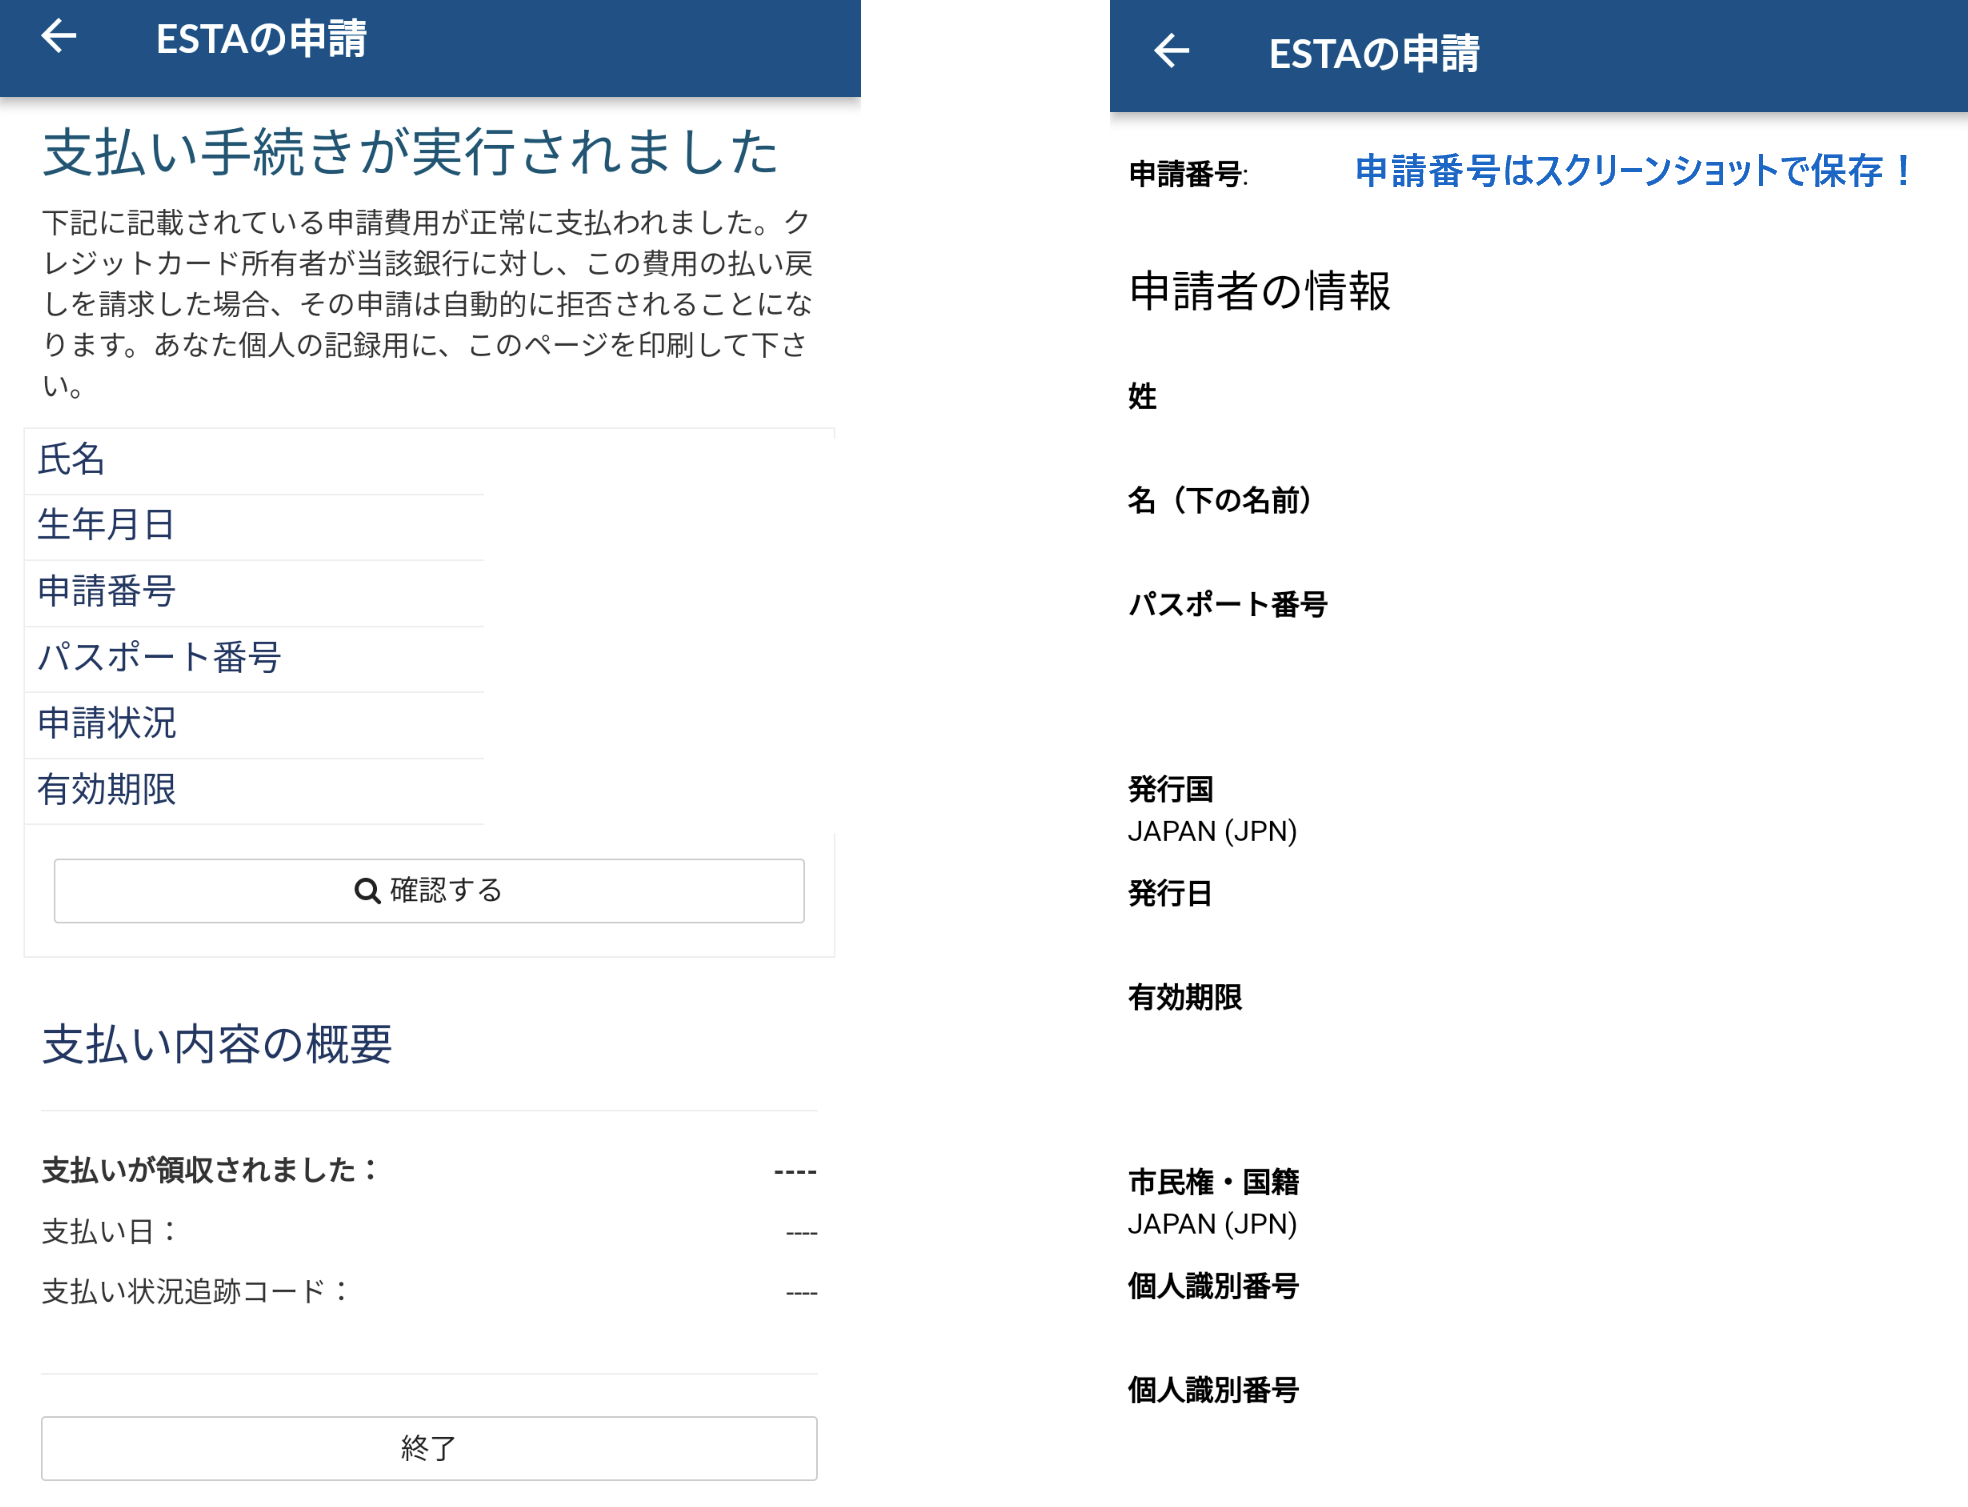
Task: Click the 支払い状況追跡コード label
Action: 196,1291
